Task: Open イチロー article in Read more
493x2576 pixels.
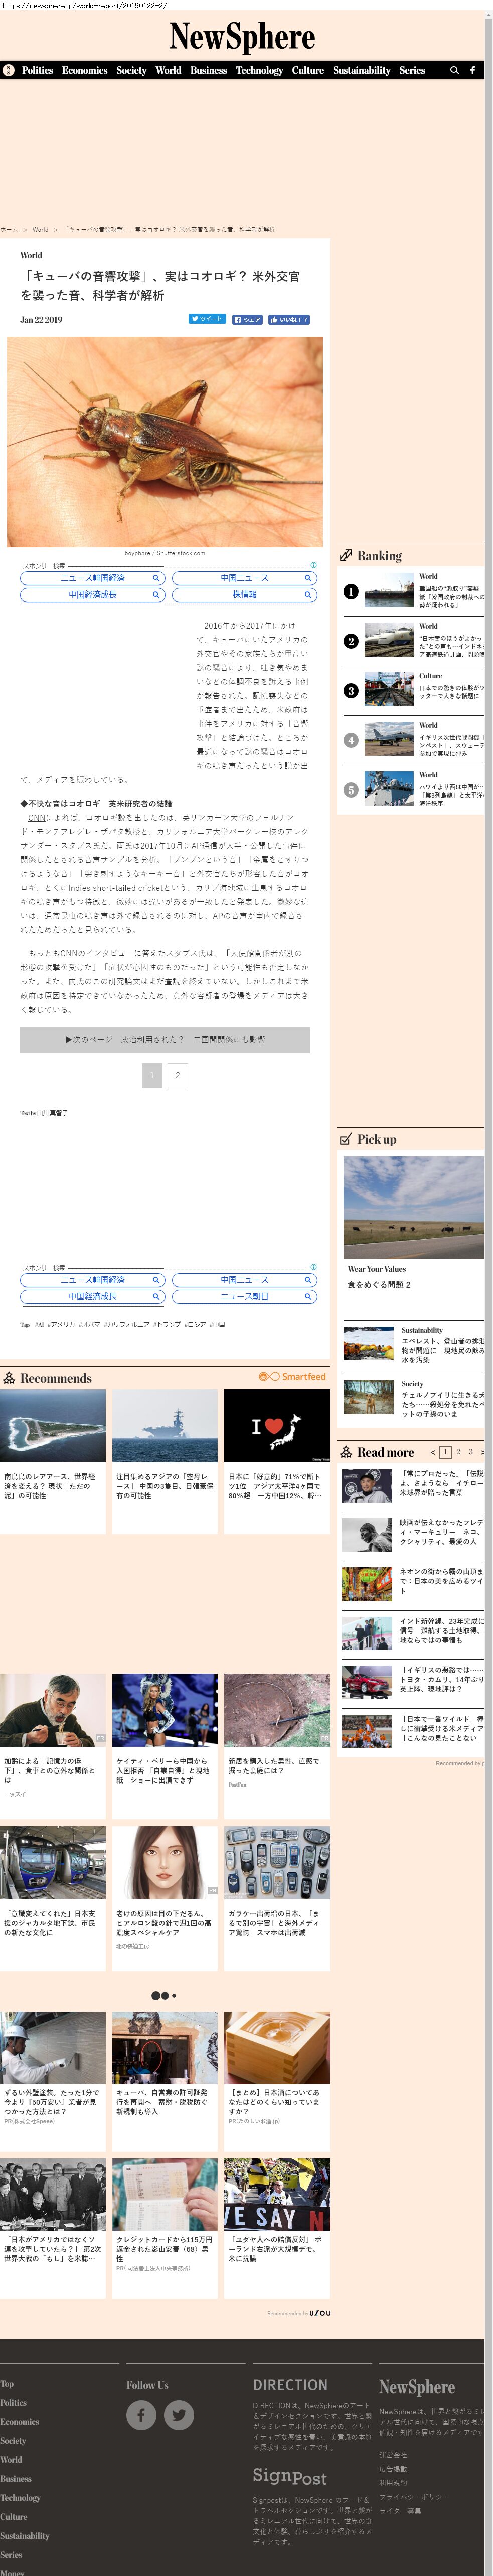Action: [413, 1486]
